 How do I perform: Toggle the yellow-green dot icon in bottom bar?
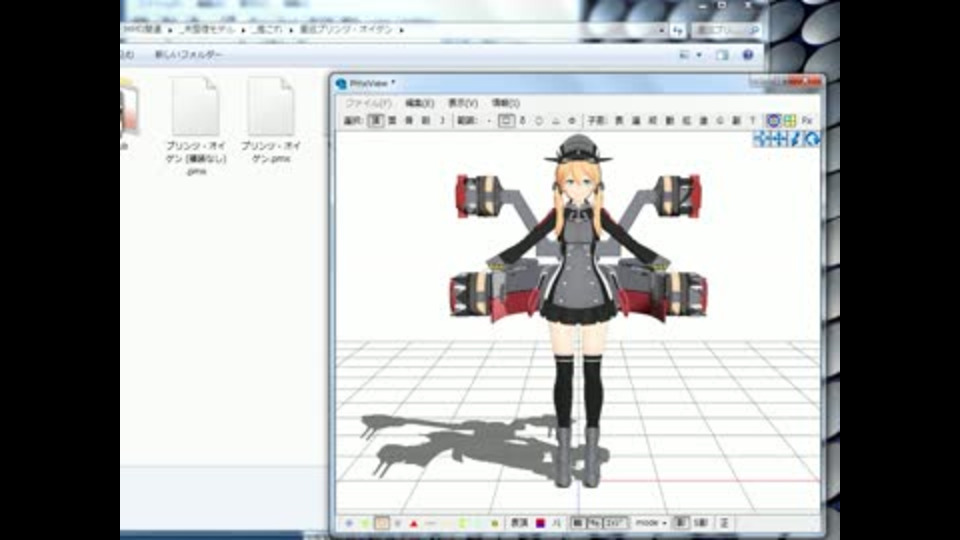[x=494, y=523]
